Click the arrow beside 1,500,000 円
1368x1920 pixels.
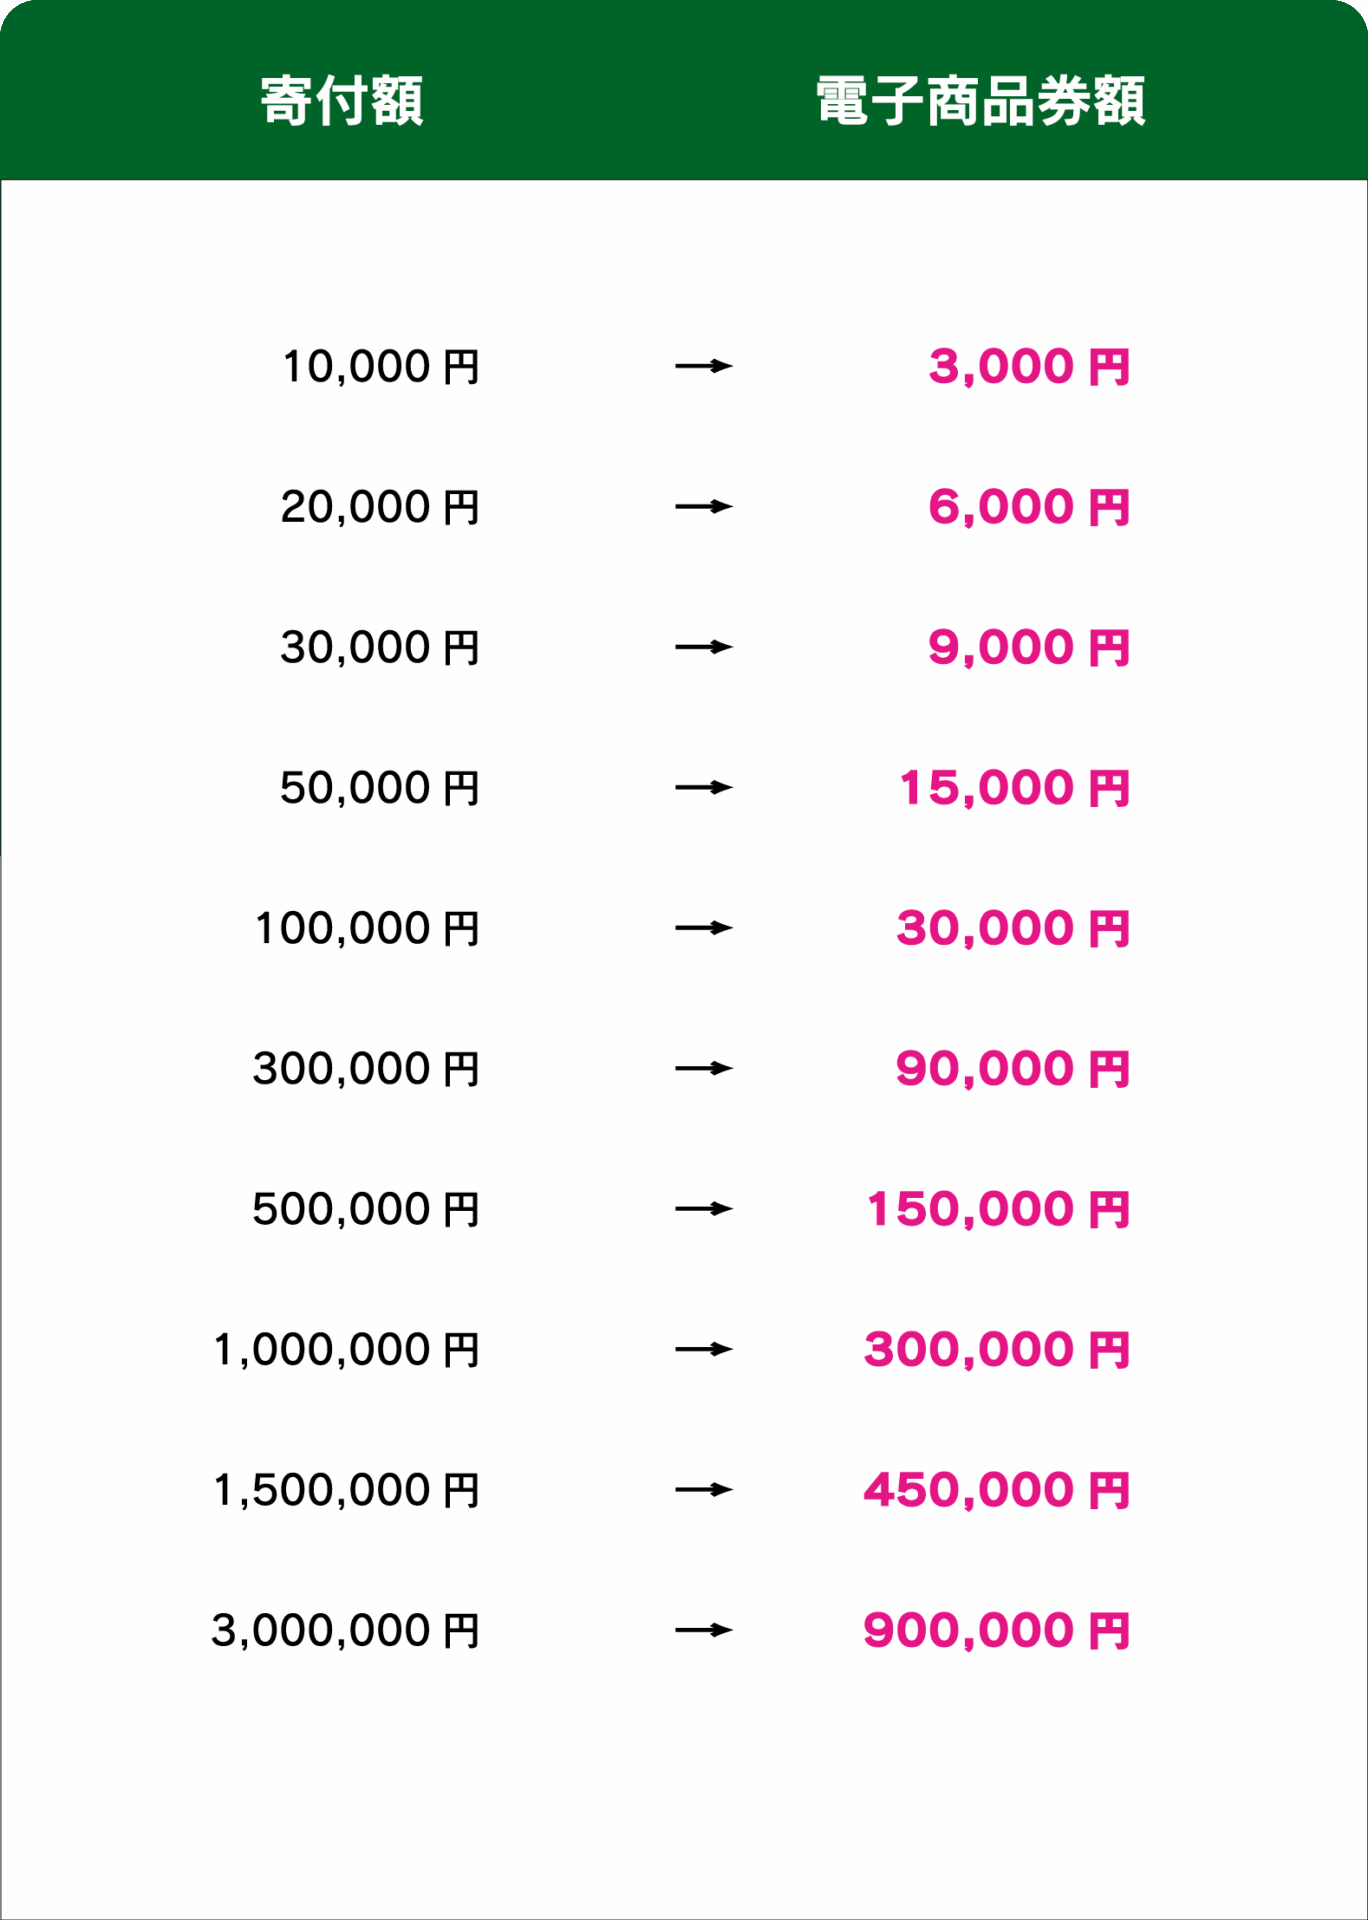703,1490
